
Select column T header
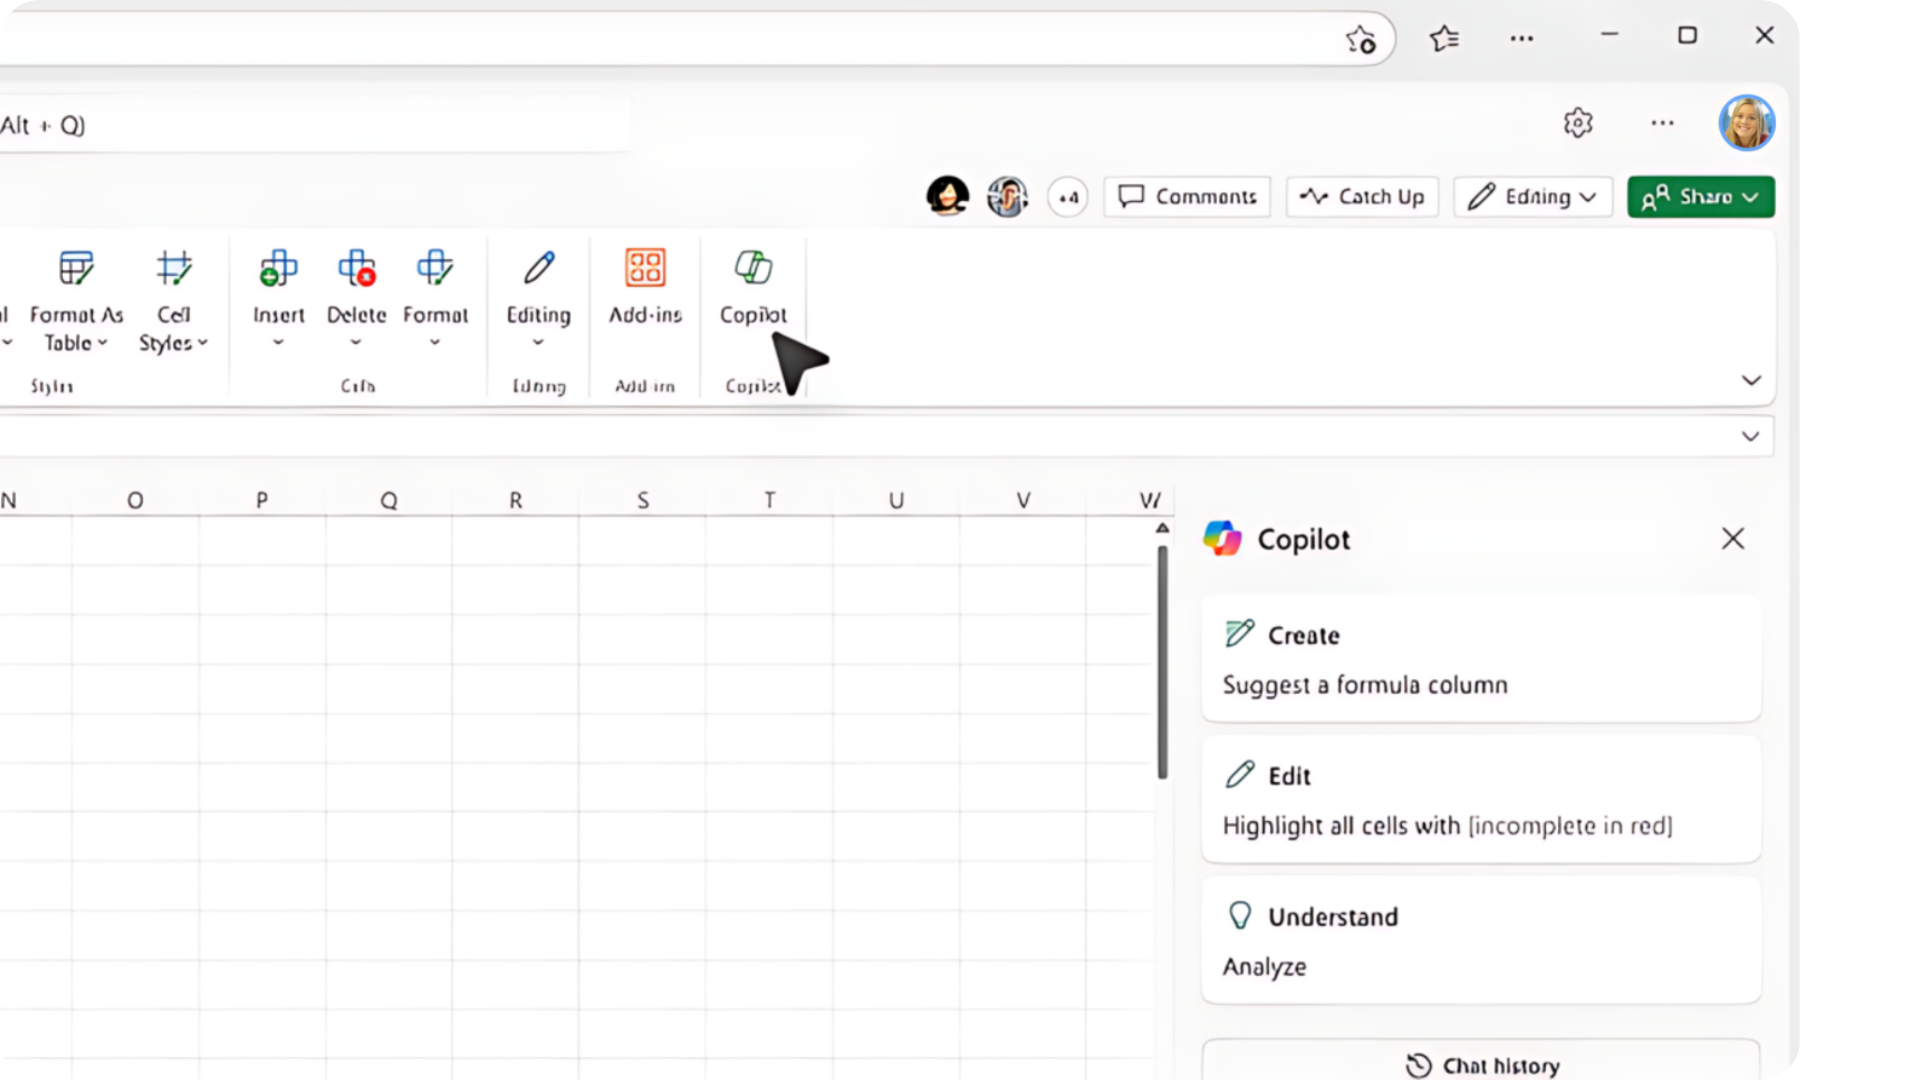coord(770,500)
